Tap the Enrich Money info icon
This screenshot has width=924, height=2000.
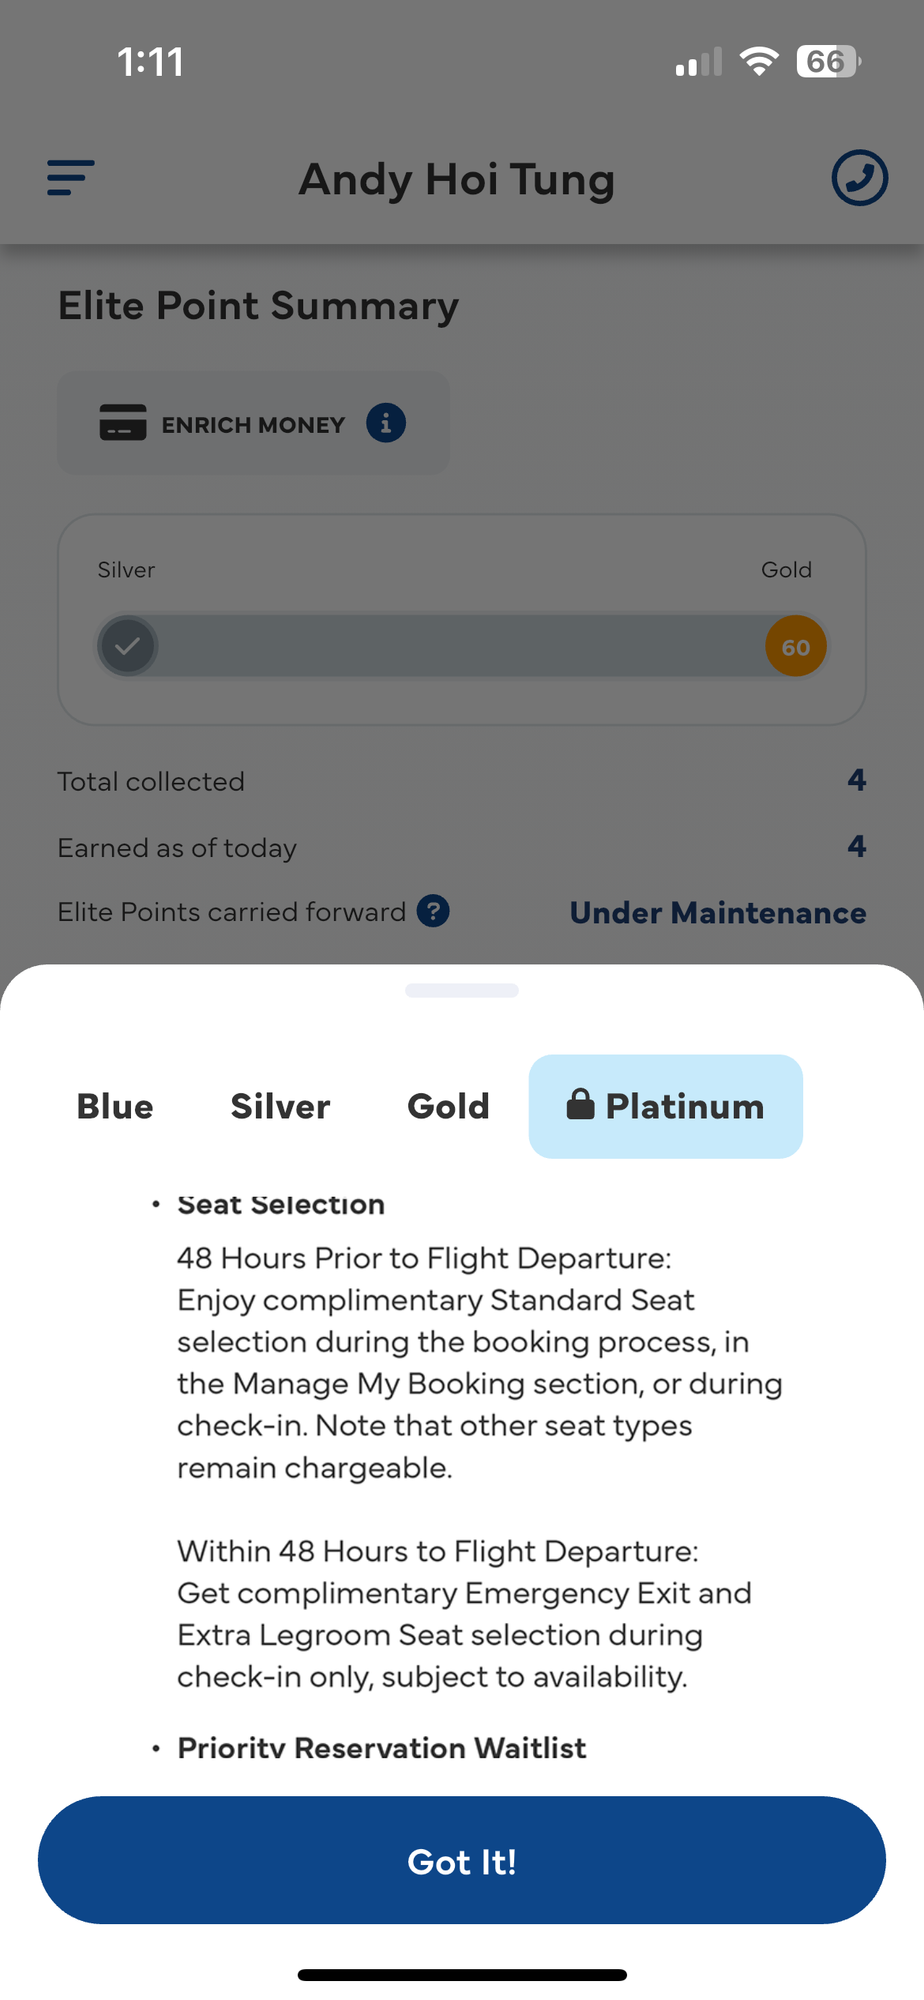point(386,423)
